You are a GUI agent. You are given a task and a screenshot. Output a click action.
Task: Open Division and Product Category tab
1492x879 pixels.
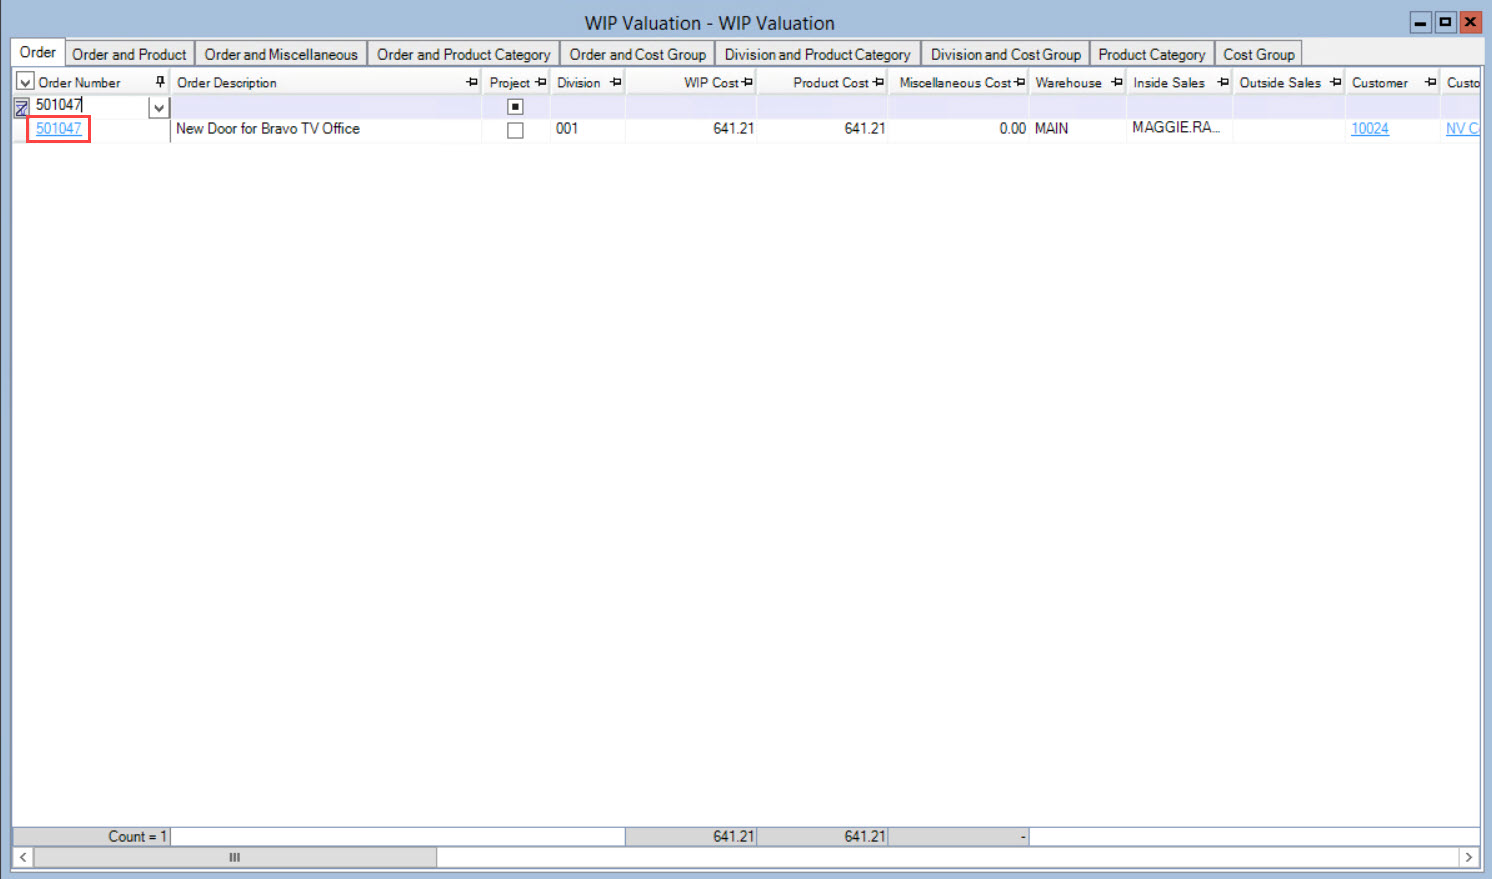[x=818, y=54]
